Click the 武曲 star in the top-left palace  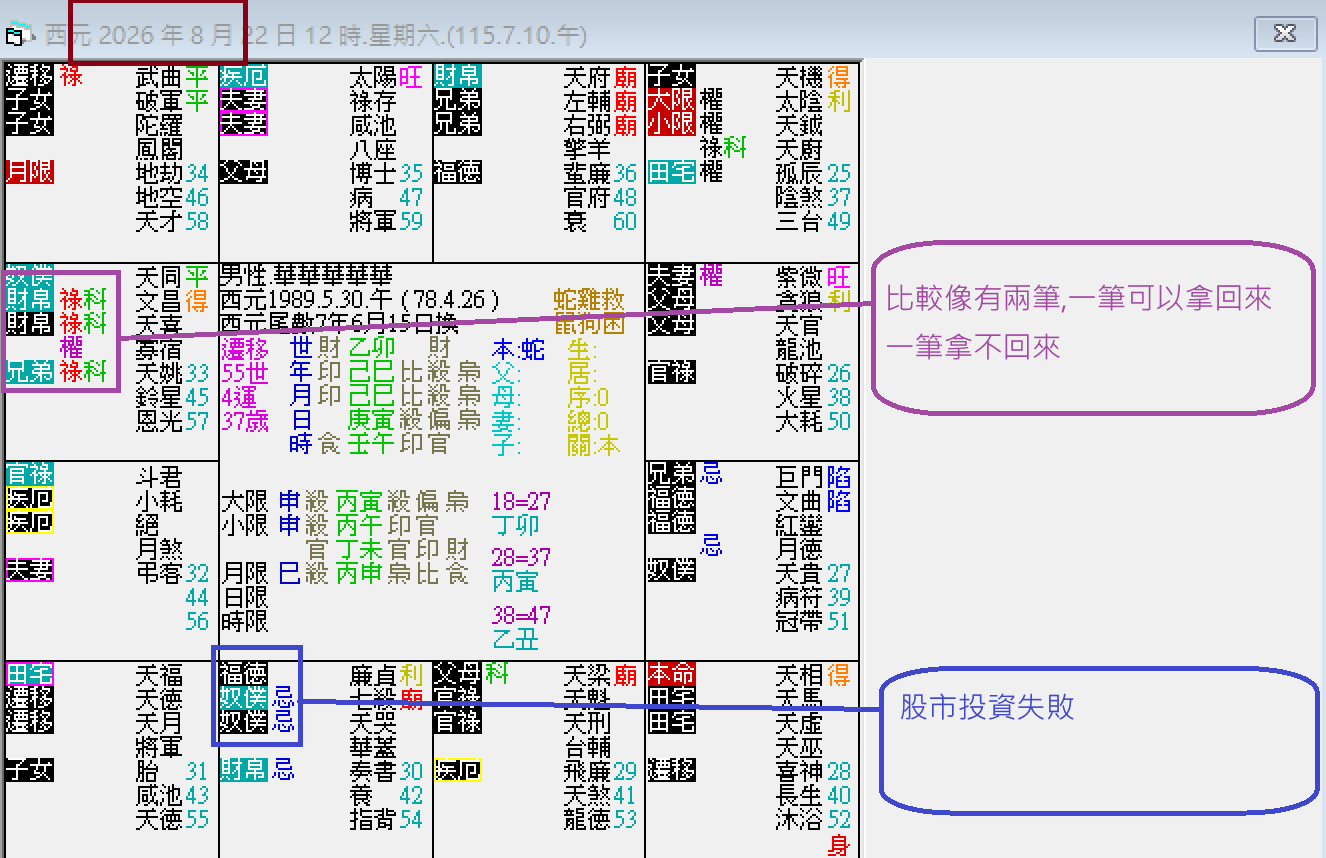click(144, 78)
